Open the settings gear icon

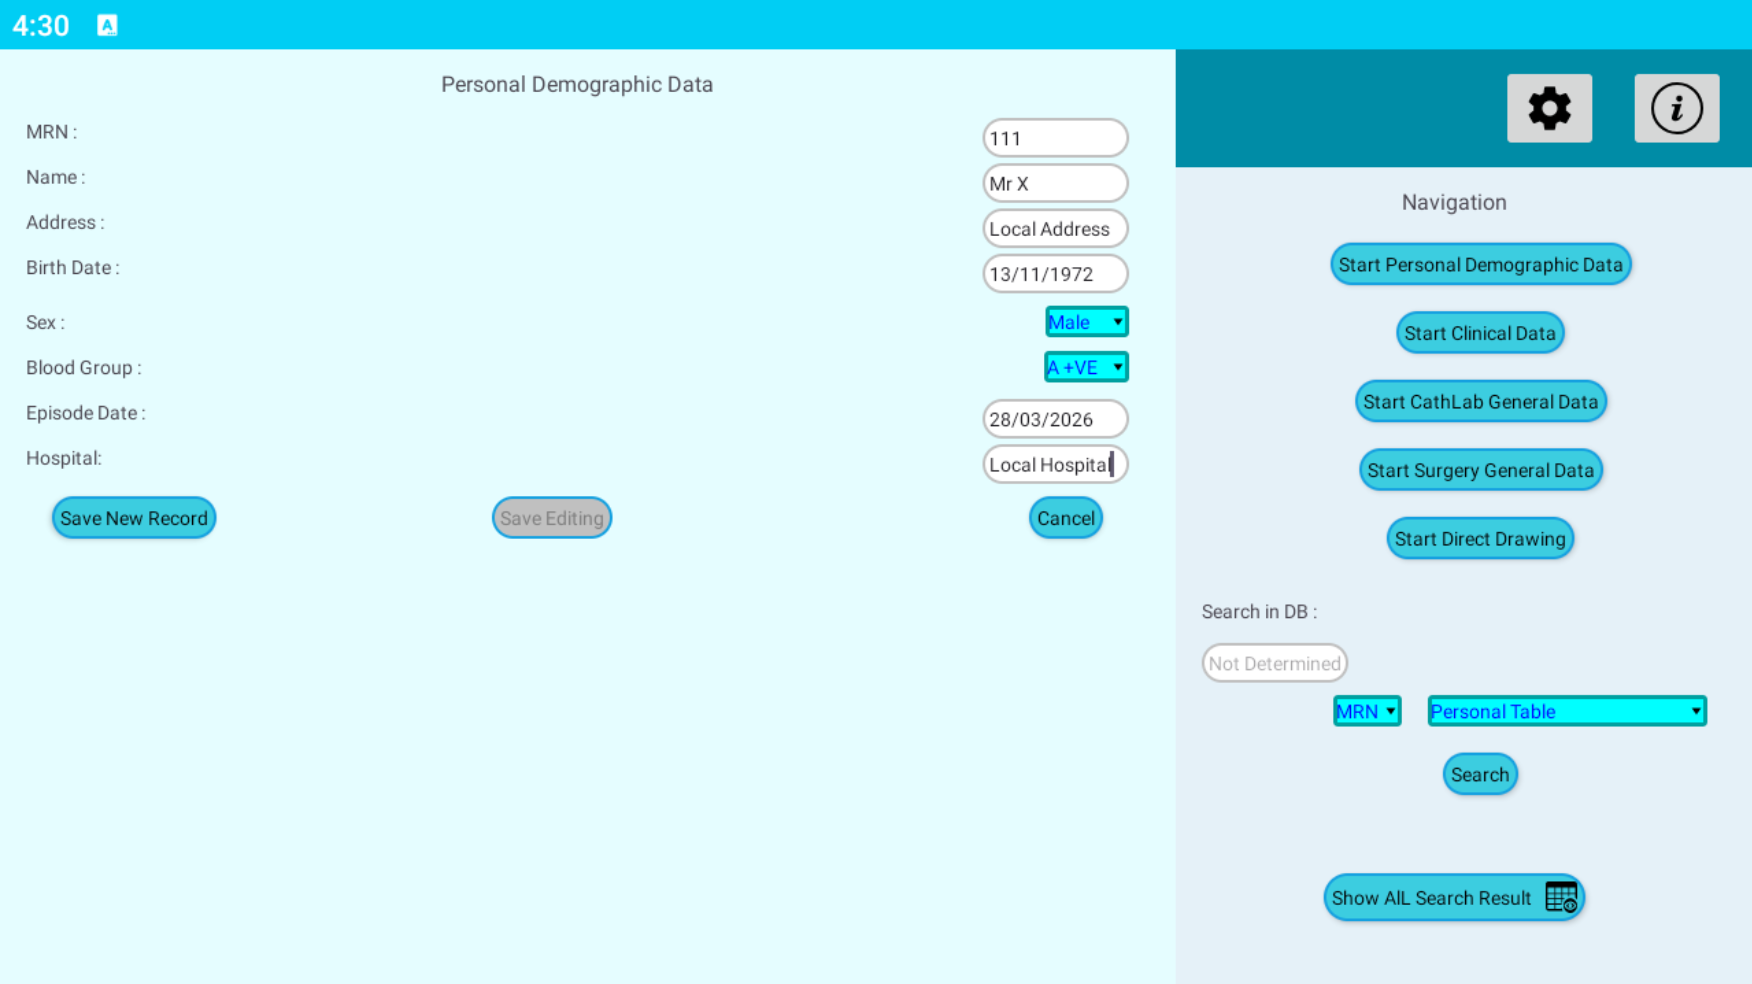(1549, 108)
